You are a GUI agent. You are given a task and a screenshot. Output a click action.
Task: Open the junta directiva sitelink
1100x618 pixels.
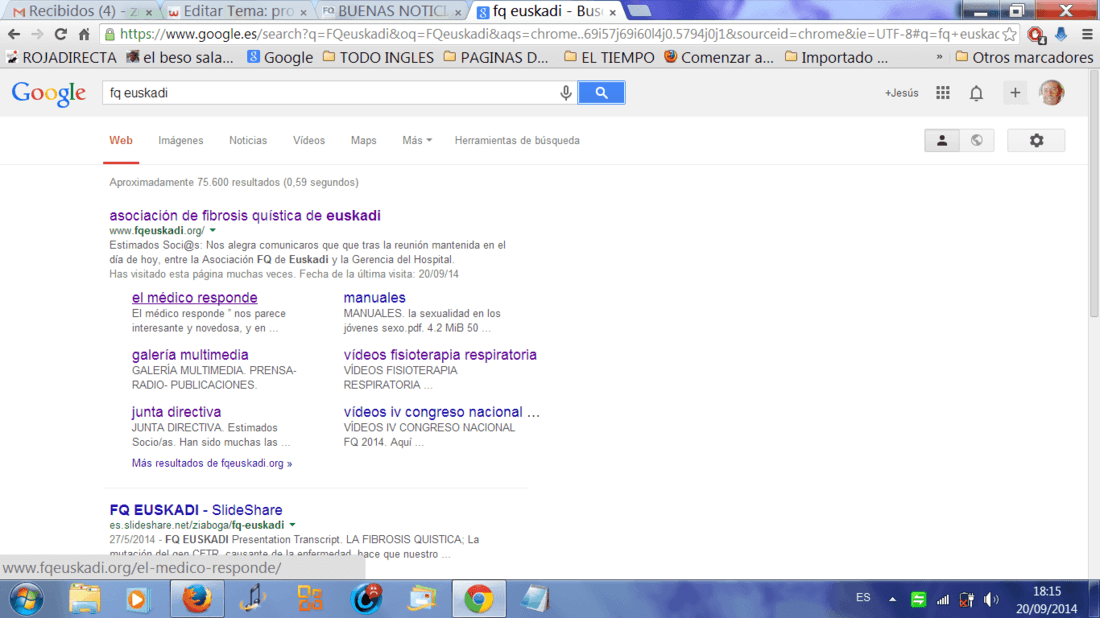tap(176, 412)
